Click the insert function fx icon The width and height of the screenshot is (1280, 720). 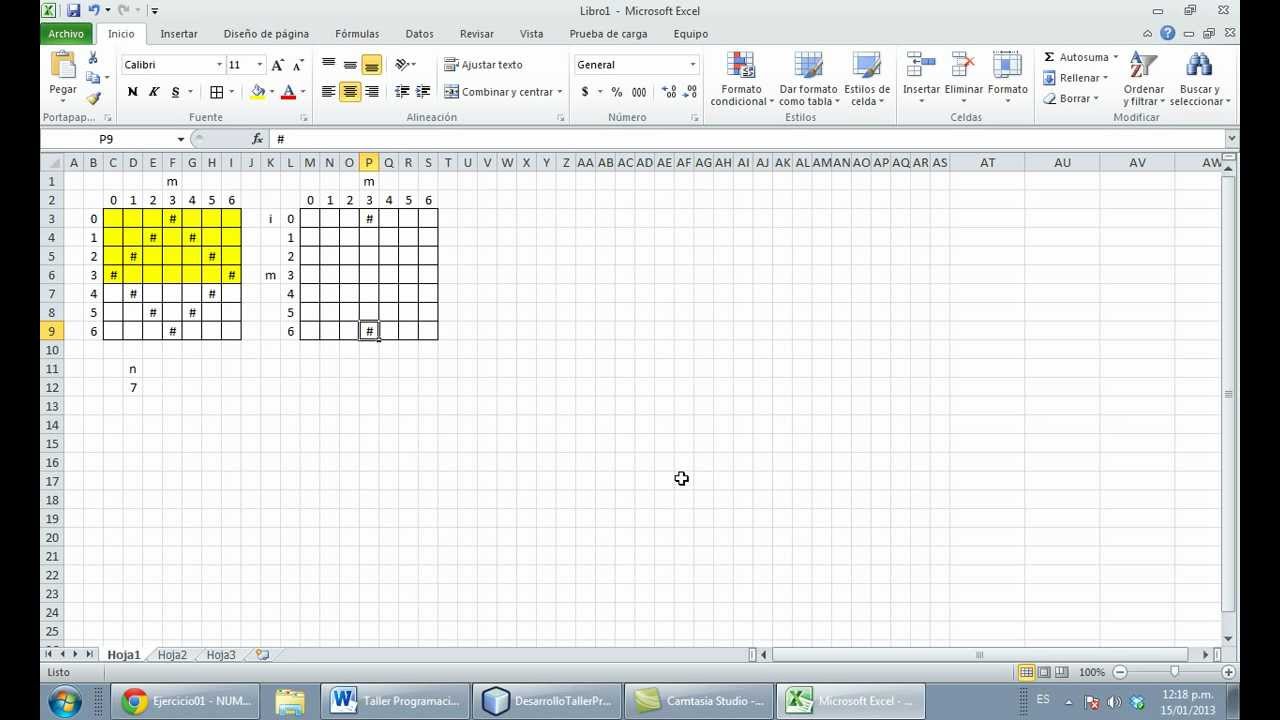pos(257,139)
